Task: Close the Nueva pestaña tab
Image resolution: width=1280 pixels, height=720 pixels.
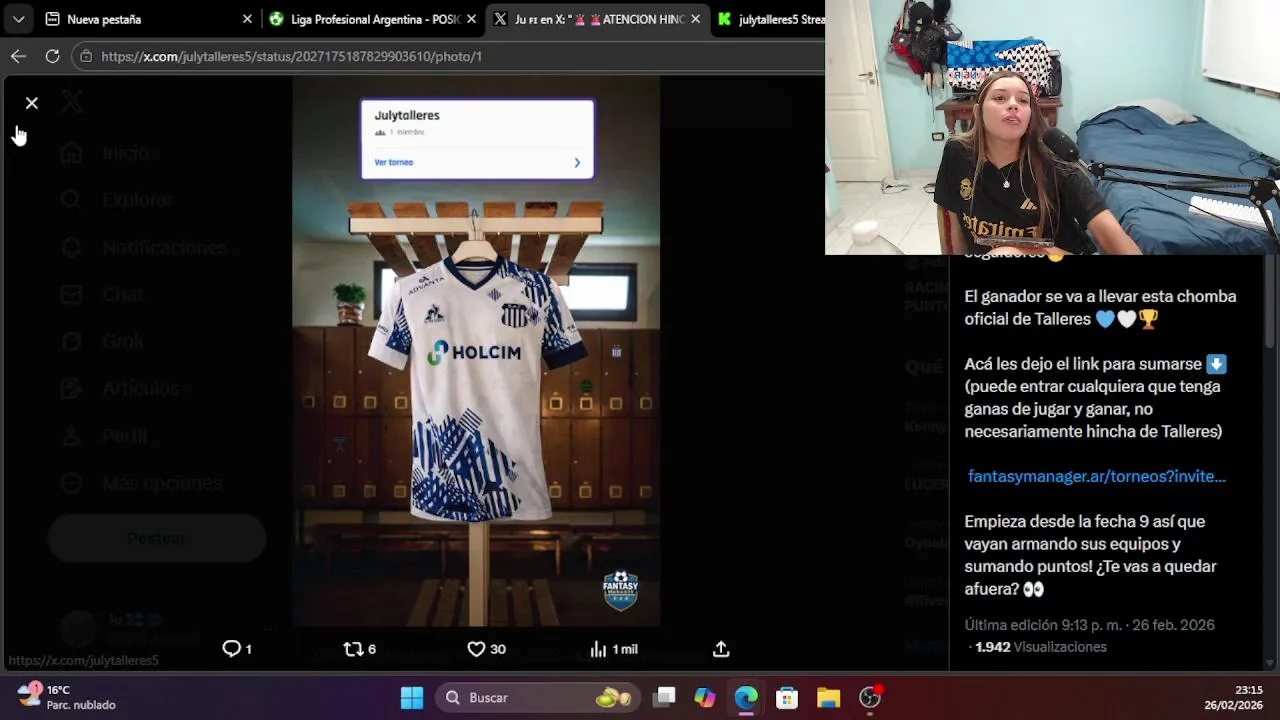Action: tap(247, 19)
